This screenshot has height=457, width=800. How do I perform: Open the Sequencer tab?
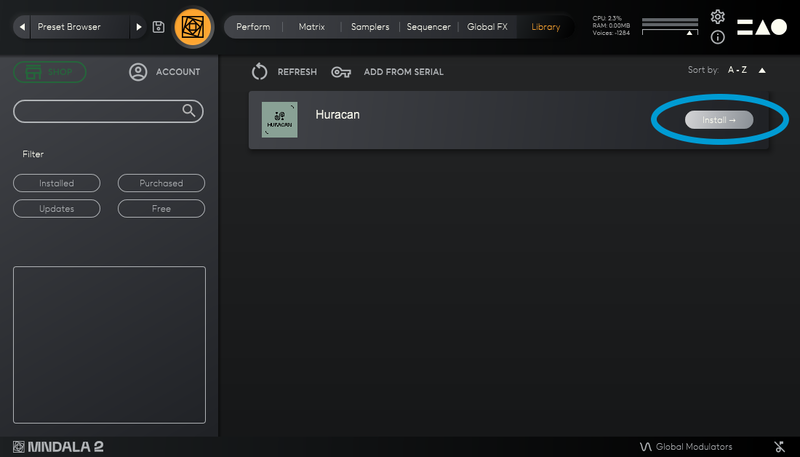(x=427, y=27)
